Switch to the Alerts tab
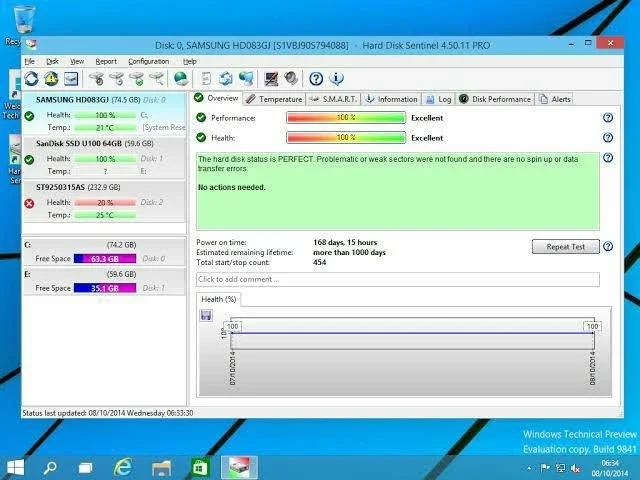 tap(554, 99)
